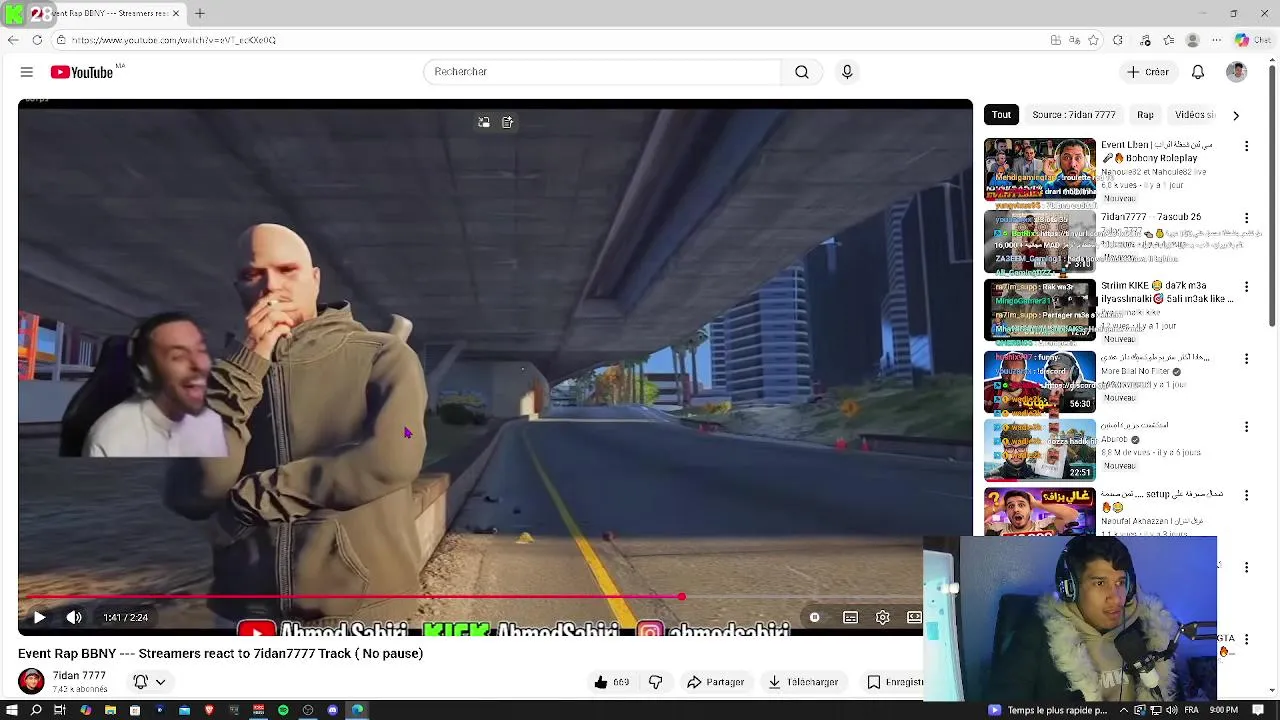Open a new browser tab
Viewport: 1280px width, 720px height.
[x=200, y=13]
